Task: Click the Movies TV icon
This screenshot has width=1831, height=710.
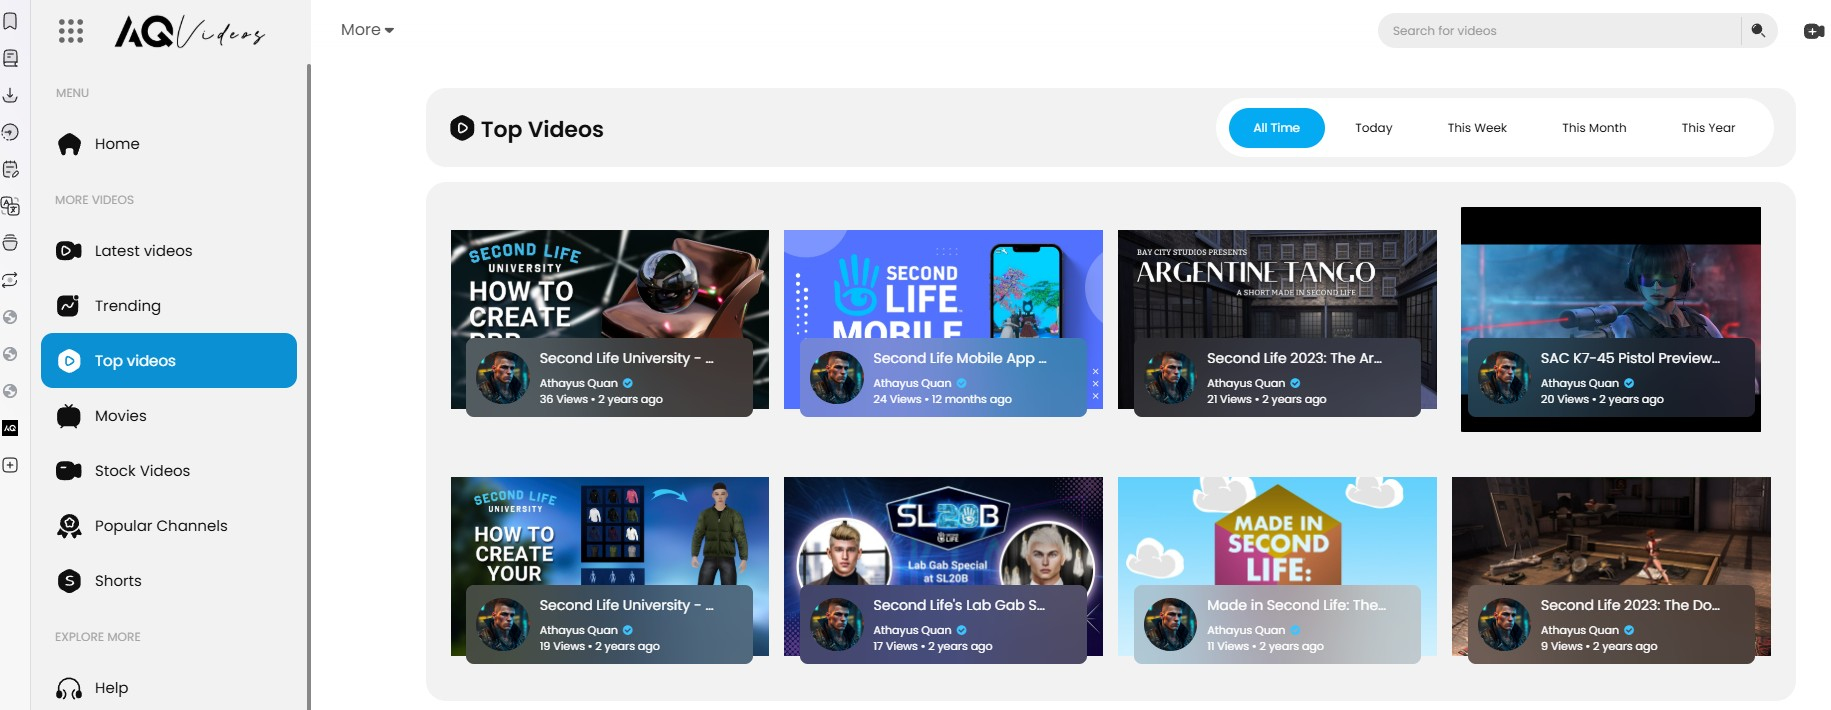Action: coord(69,416)
